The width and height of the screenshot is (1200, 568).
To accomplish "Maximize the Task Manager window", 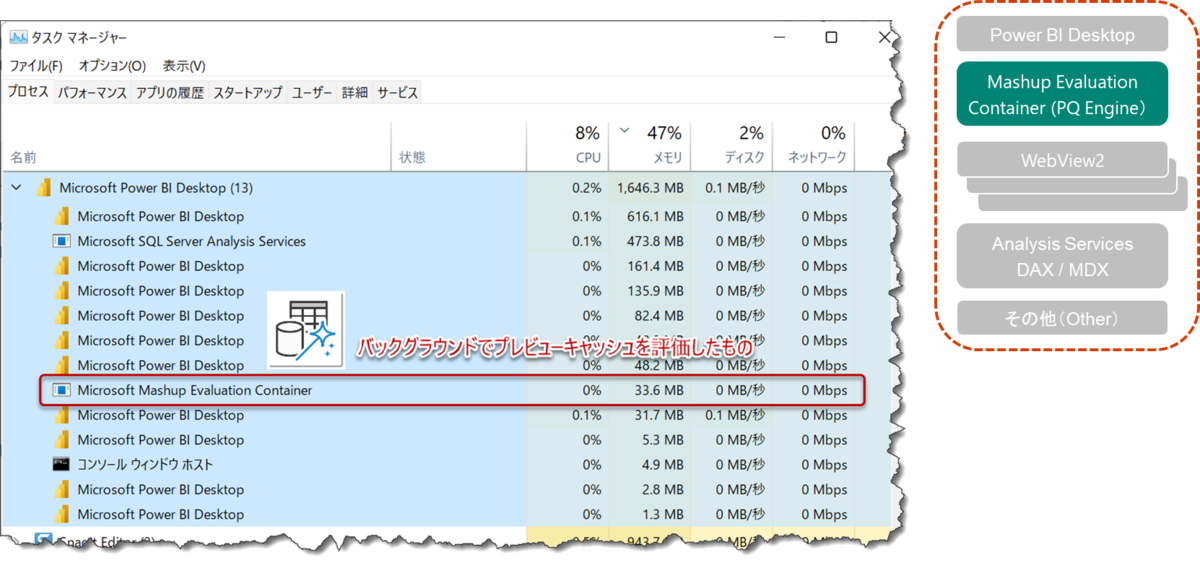I will pyautogui.click(x=831, y=37).
